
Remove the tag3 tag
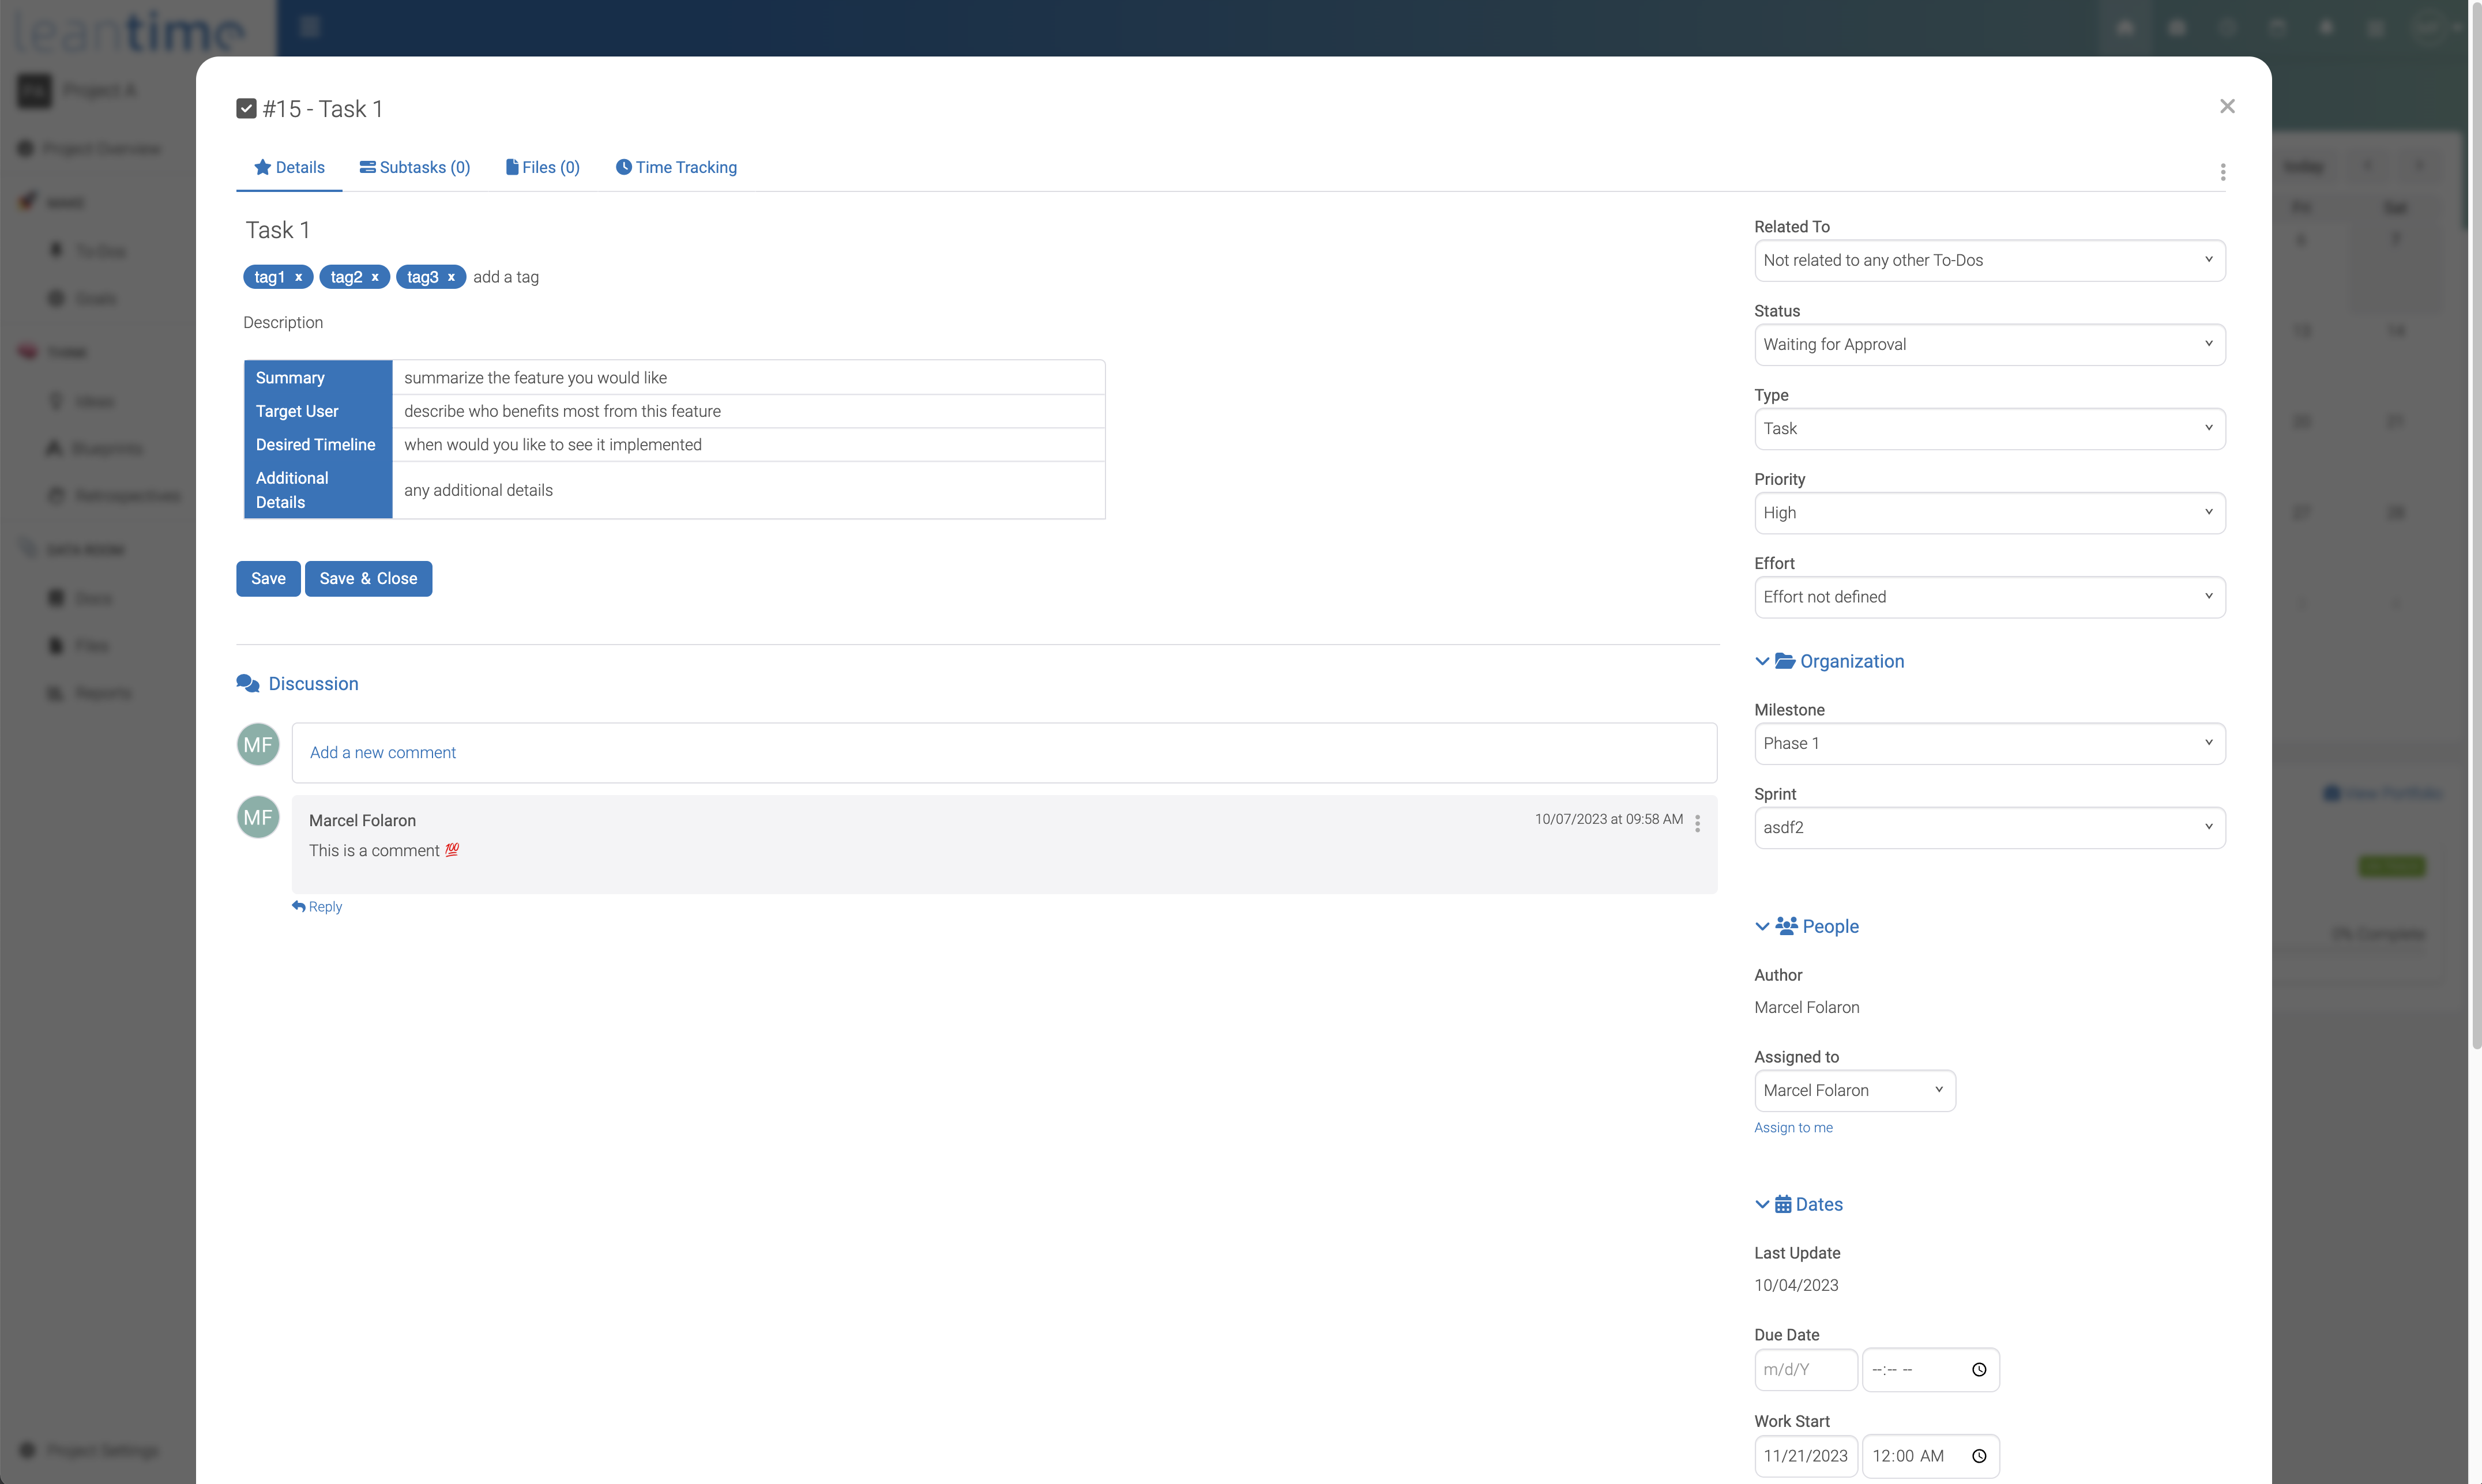pos(451,278)
